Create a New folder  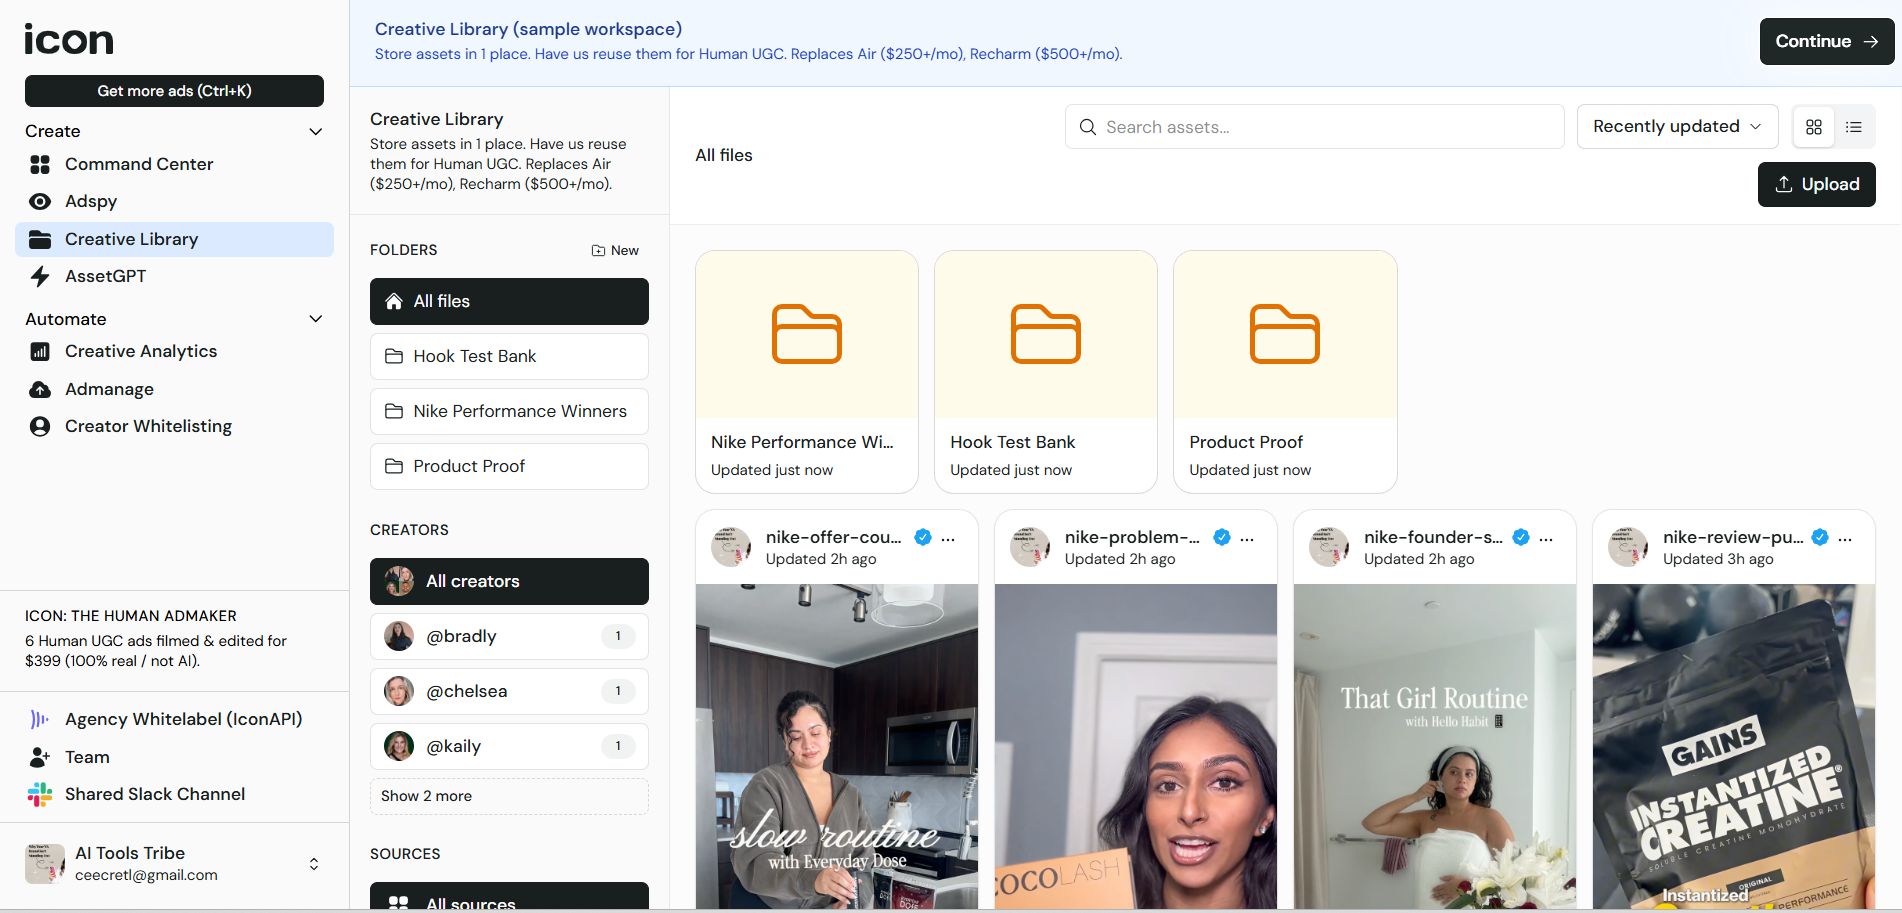pyautogui.click(x=615, y=250)
